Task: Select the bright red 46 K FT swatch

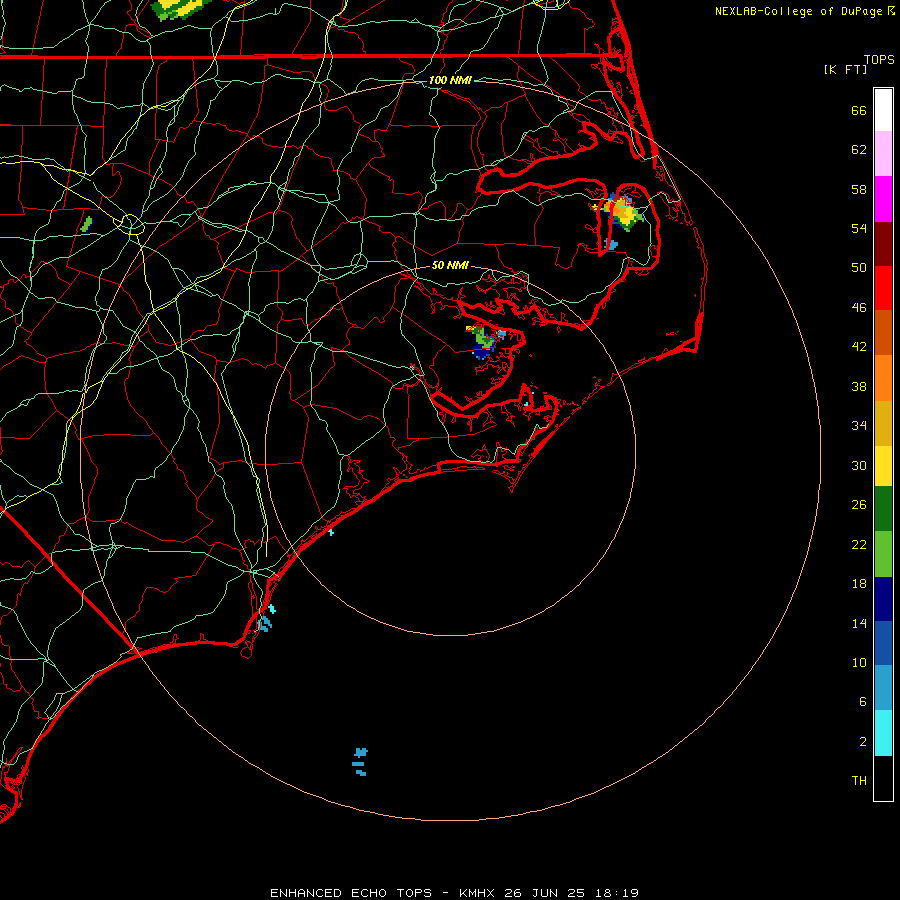Action: [x=883, y=288]
